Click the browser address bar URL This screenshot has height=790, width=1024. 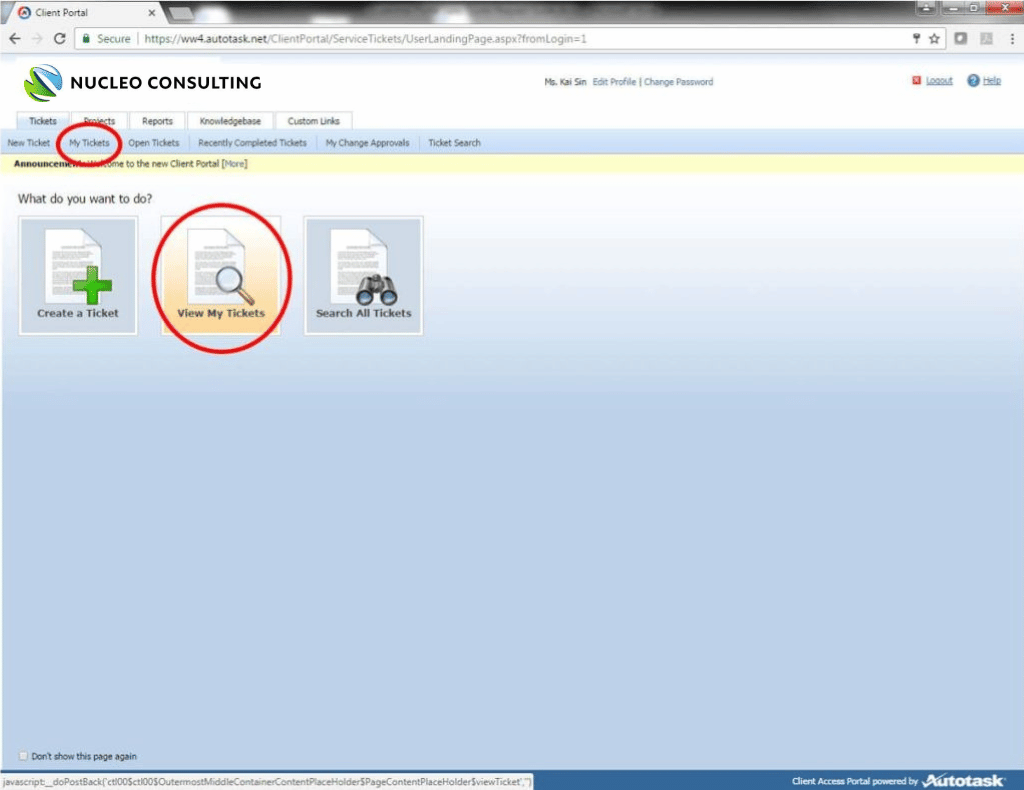[x=365, y=38]
